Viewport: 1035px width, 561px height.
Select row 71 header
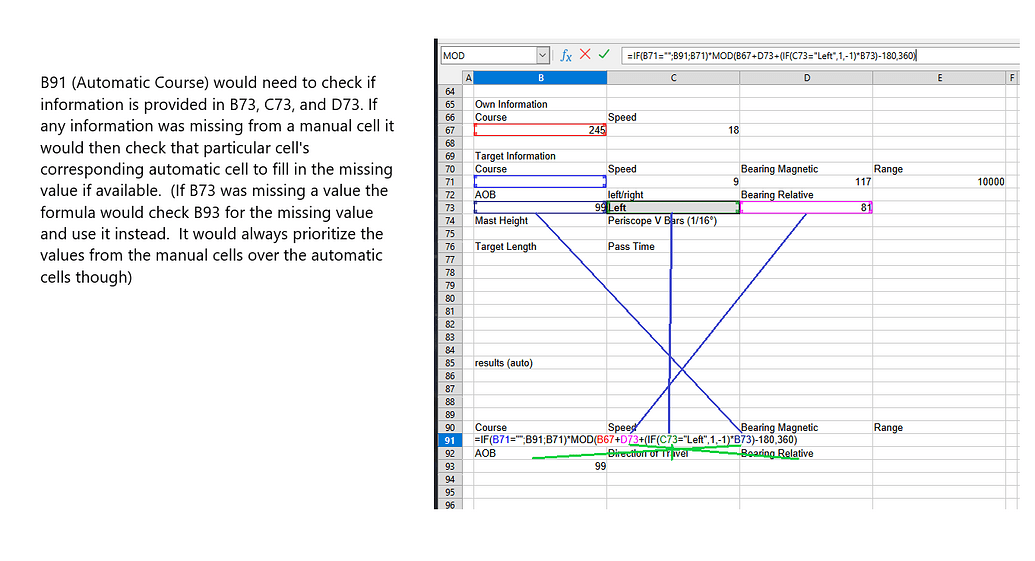450,182
